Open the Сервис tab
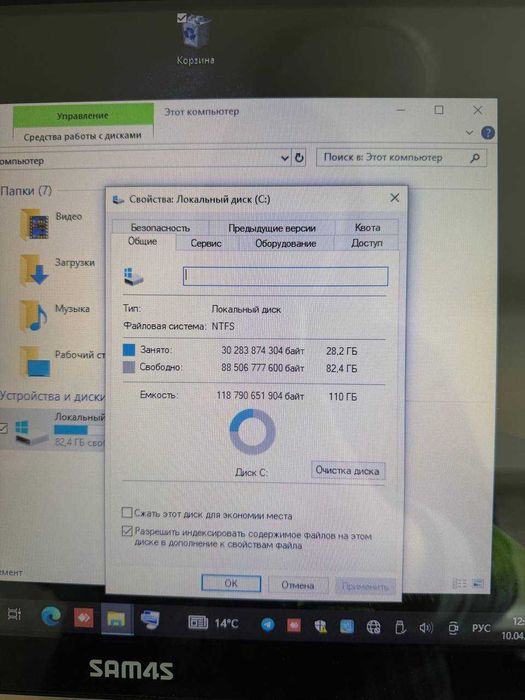This screenshot has width=525, height=700. click(x=206, y=243)
